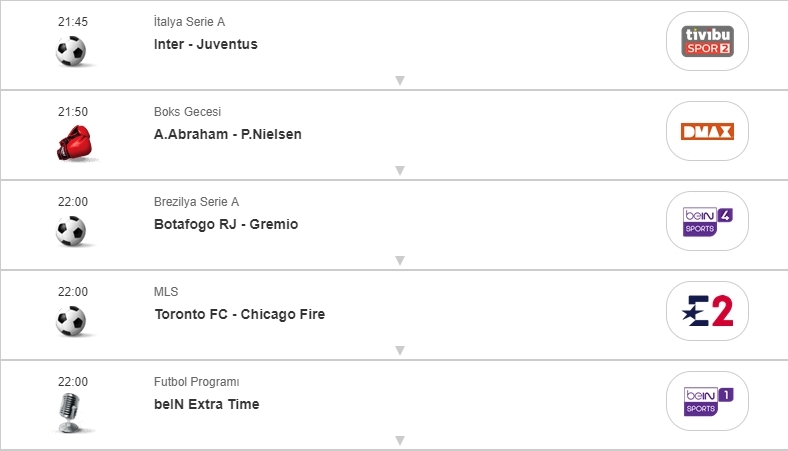Open the Tivibu Spor 2 channel logo
This screenshot has width=788, height=451.
(x=707, y=41)
